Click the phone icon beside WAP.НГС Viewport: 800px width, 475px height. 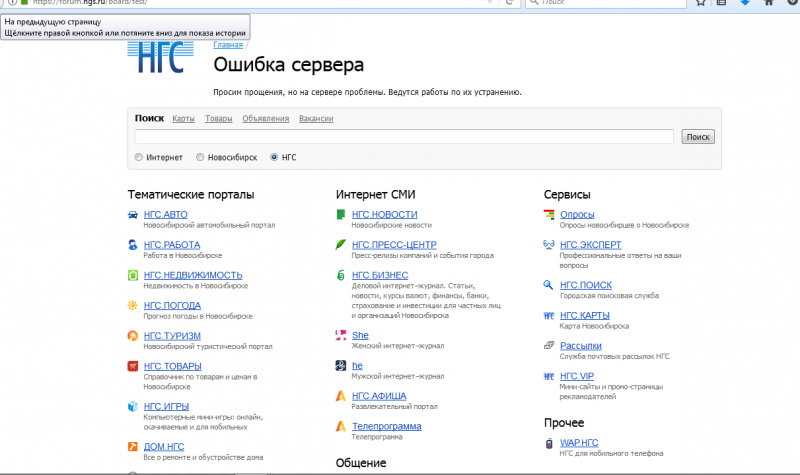(x=548, y=443)
